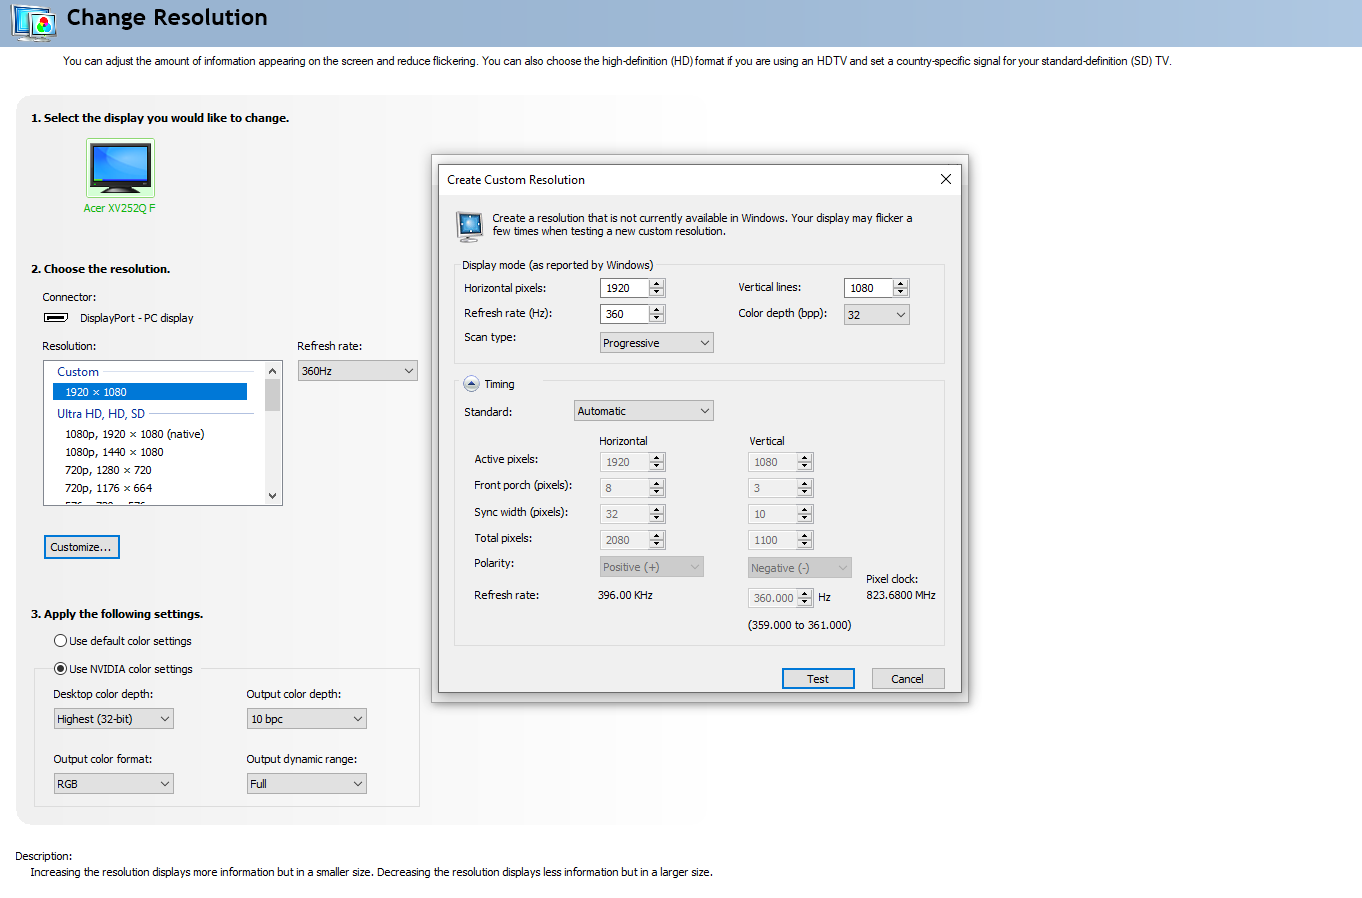The image size is (1362, 898).
Task: Select the Acer XV252Q F display icon
Action: (120, 168)
